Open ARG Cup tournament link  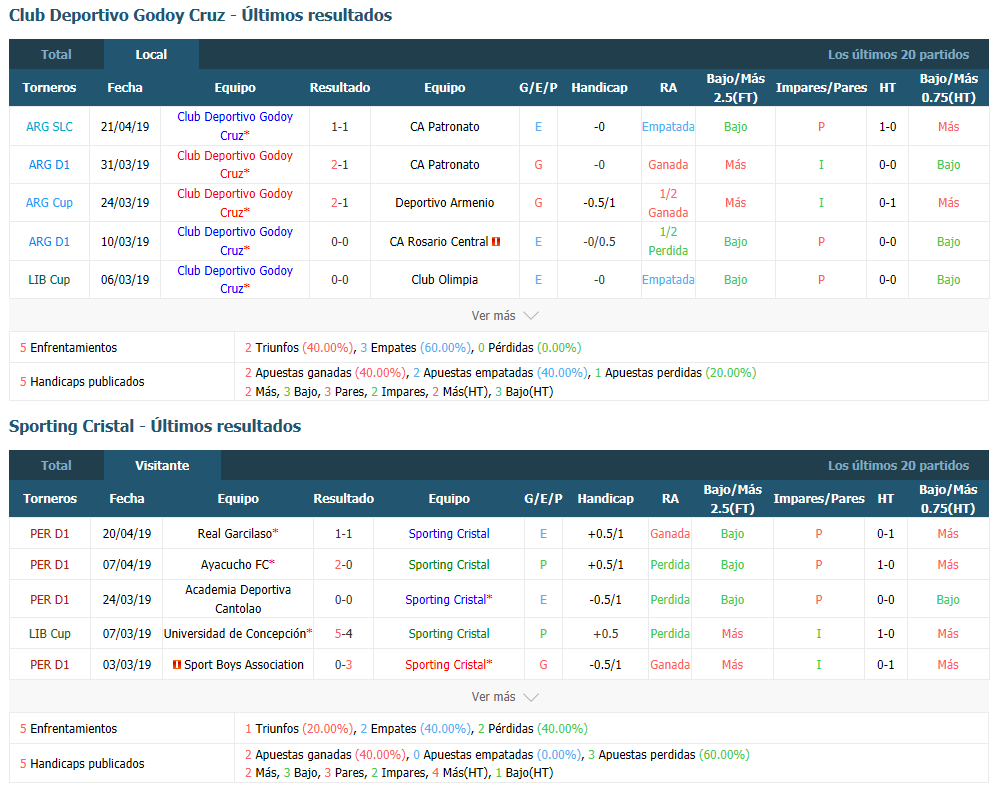tap(49, 203)
